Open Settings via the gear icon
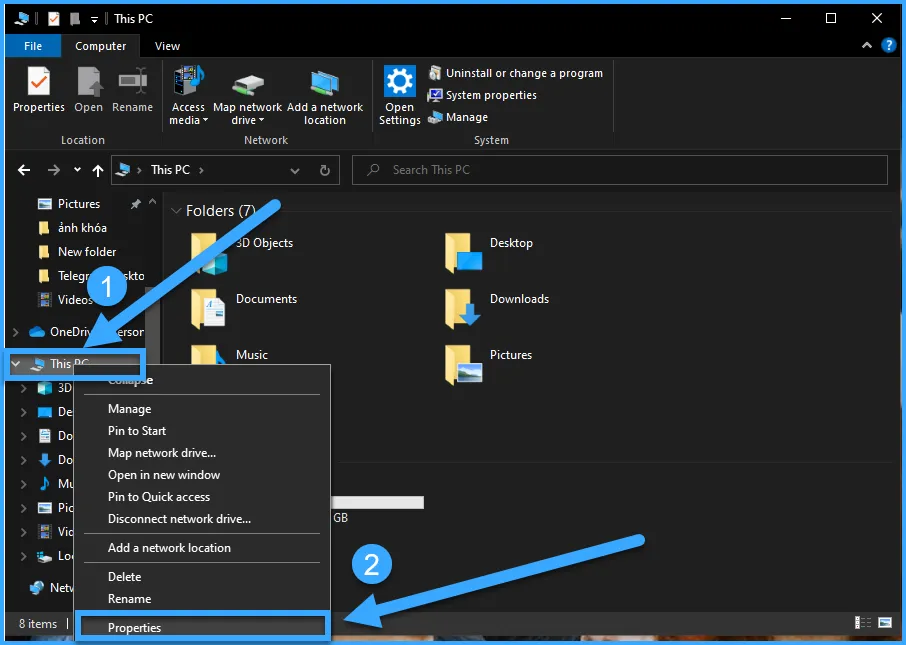906x645 pixels. coord(399,83)
